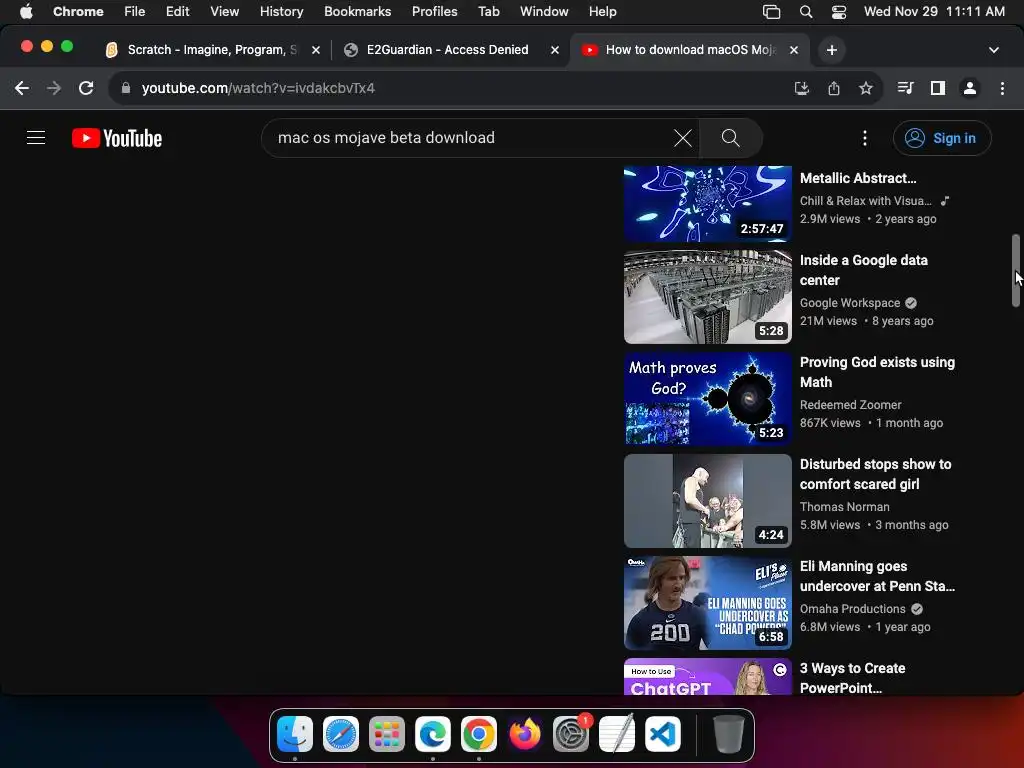
Task: Open TextEdit from the Dock
Action: click(616, 734)
